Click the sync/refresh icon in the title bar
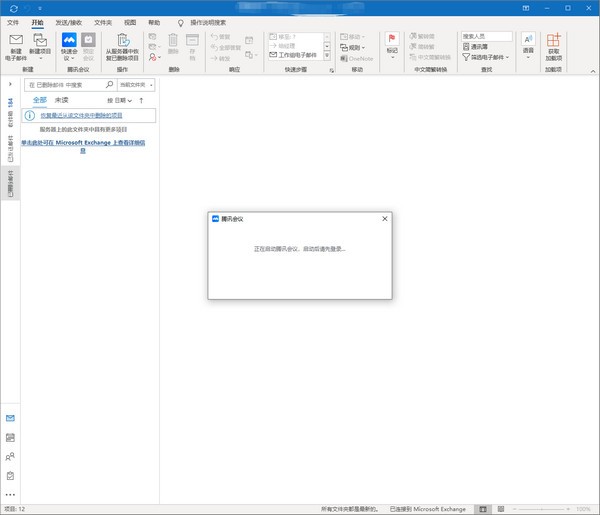The height and width of the screenshot is (515, 600). [x=12, y=7]
